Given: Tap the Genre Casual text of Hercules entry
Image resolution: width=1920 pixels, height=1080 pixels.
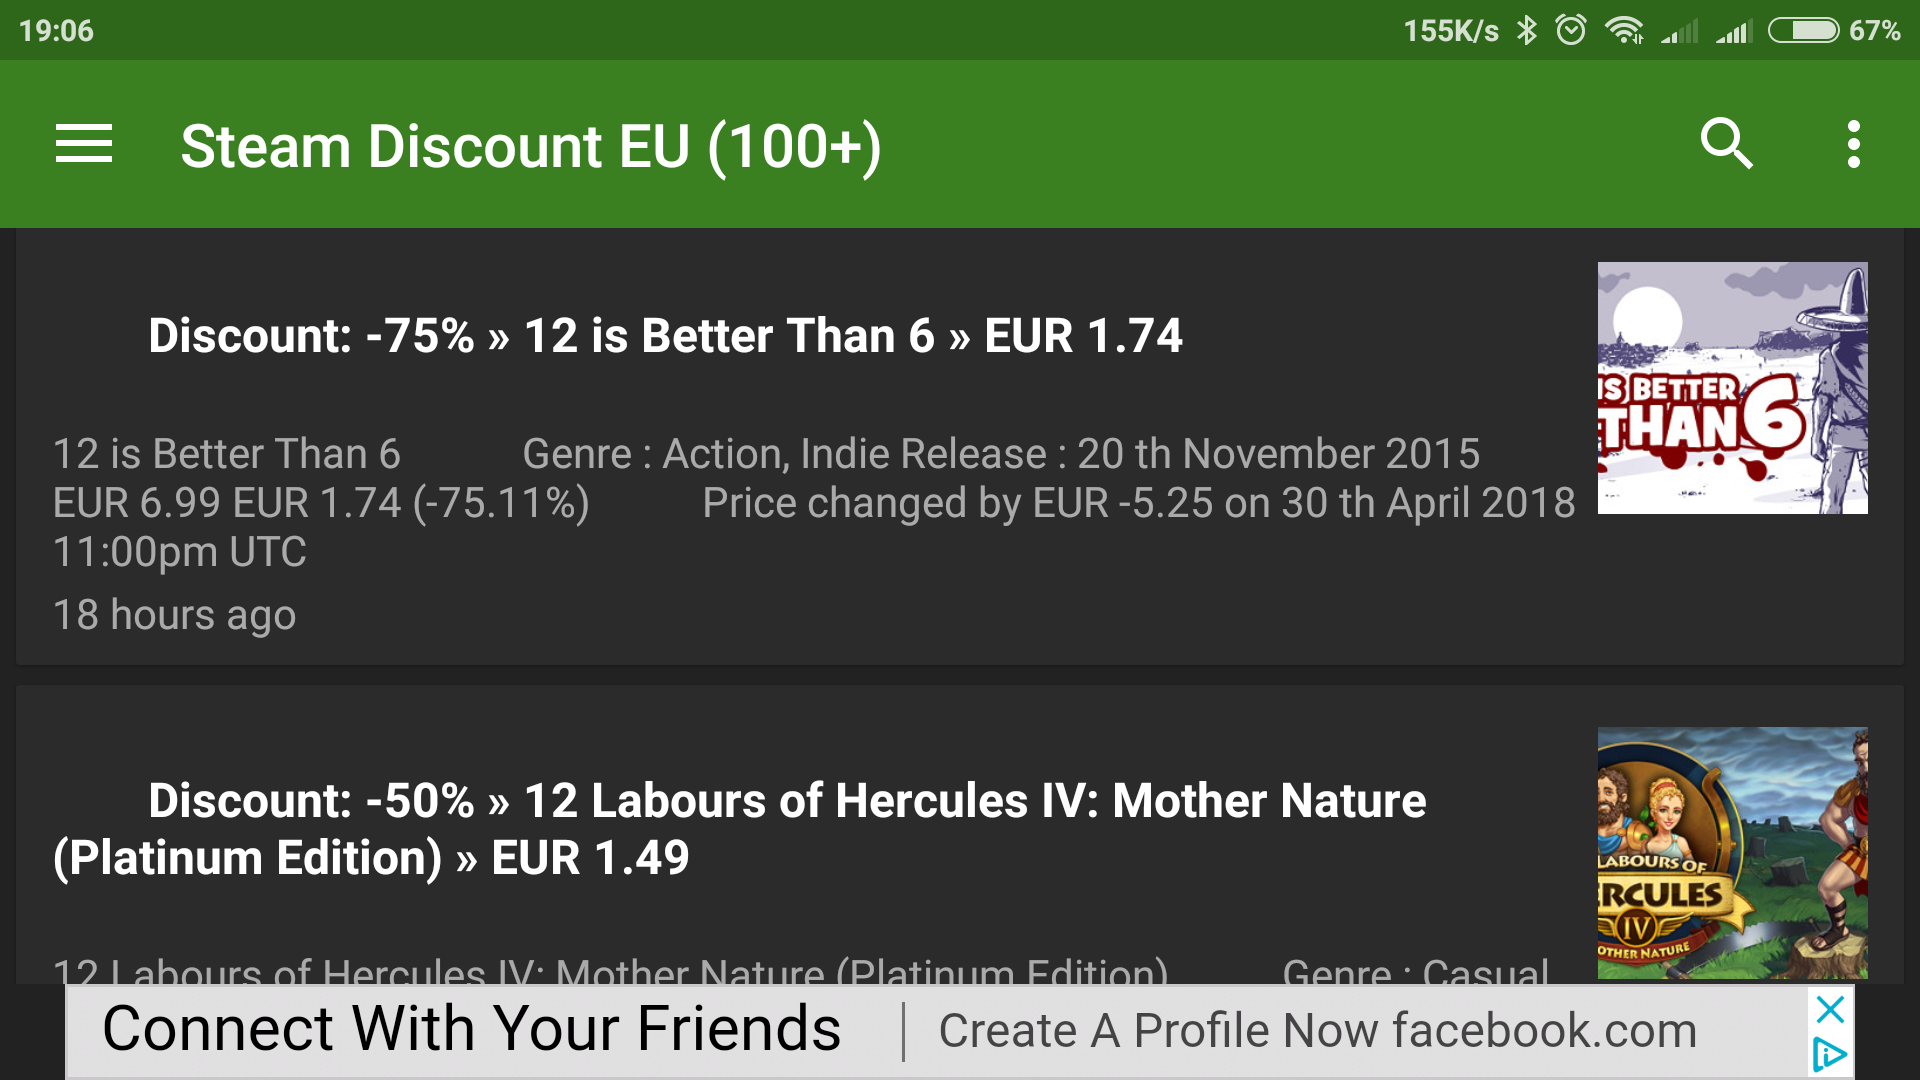Looking at the screenshot, I should tap(1415, 970).
